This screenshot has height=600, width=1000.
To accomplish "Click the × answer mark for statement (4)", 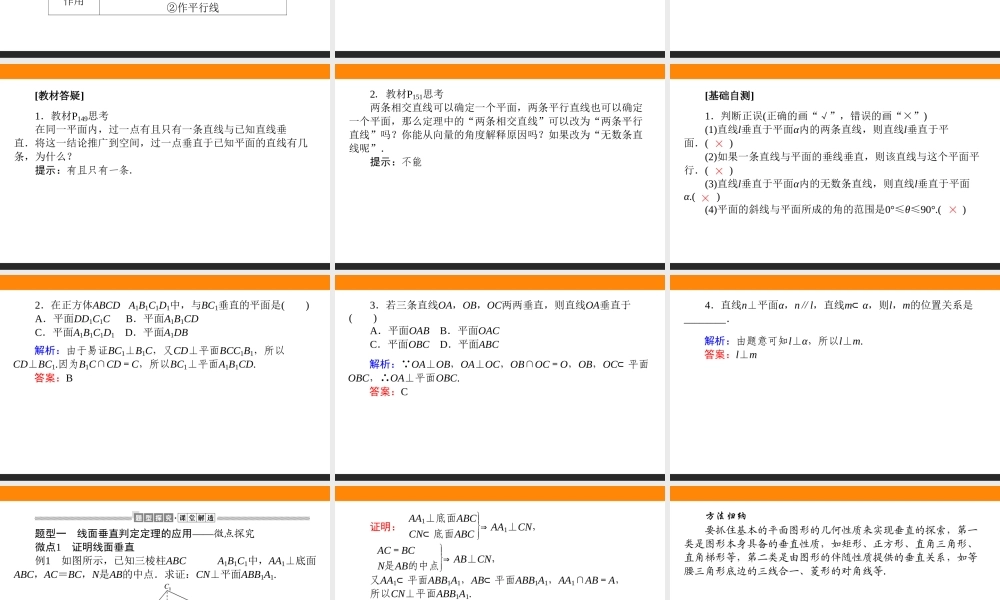I will click(953, 210).
